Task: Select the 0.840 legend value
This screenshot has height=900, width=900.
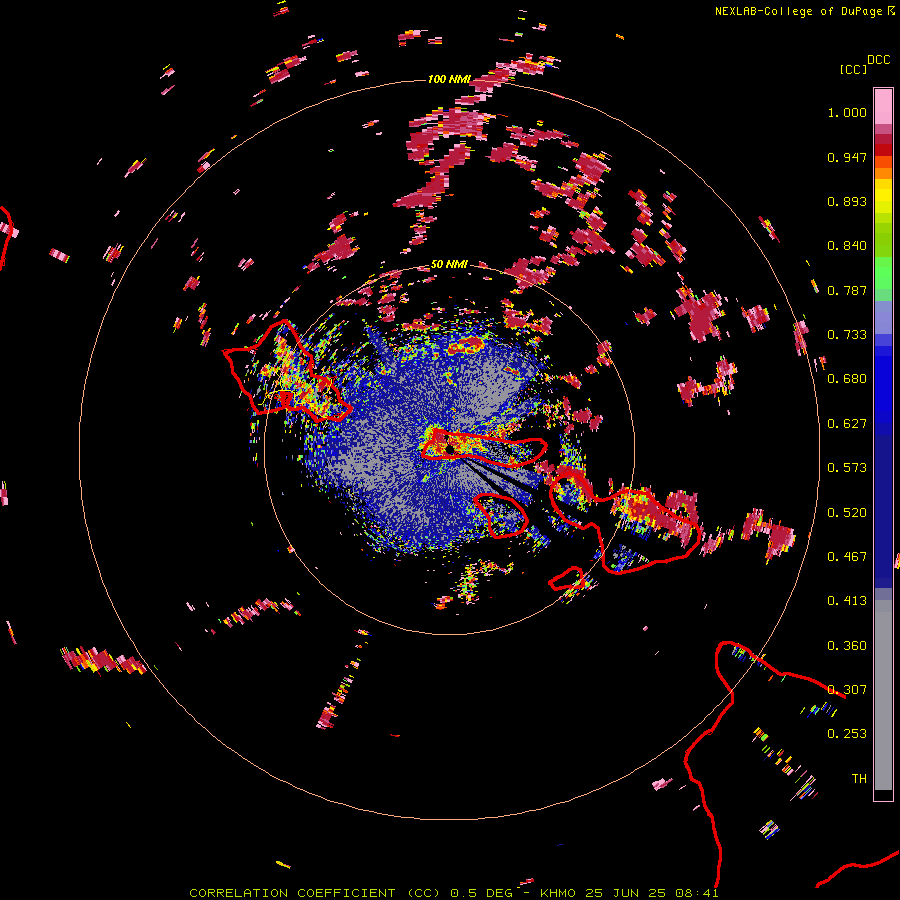Action: [847, 246]
